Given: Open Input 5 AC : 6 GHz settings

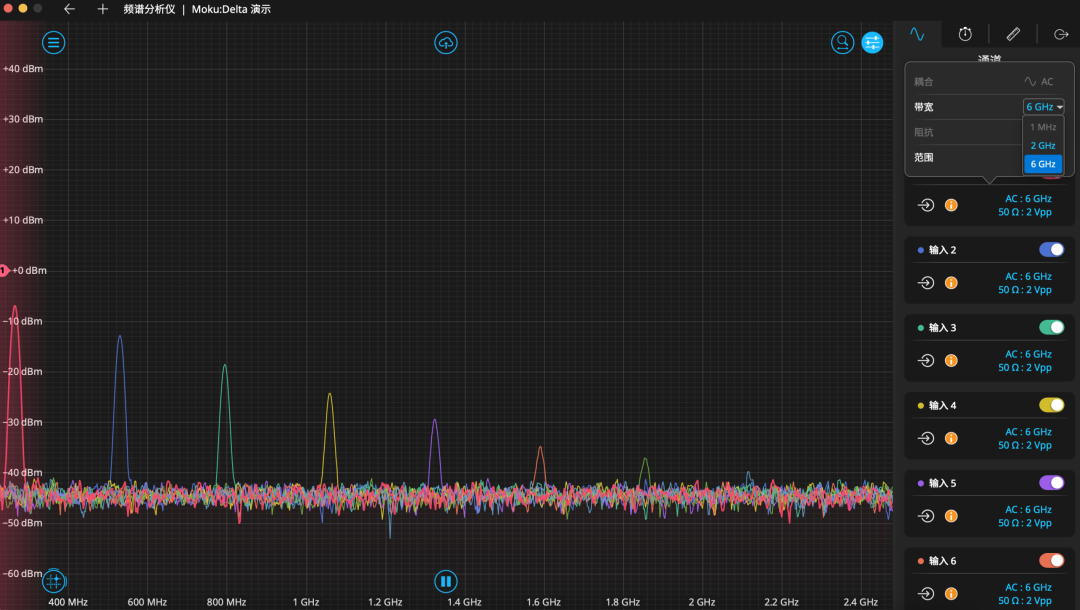Looking at the screenshot, I should click(x=1025, y=516).
